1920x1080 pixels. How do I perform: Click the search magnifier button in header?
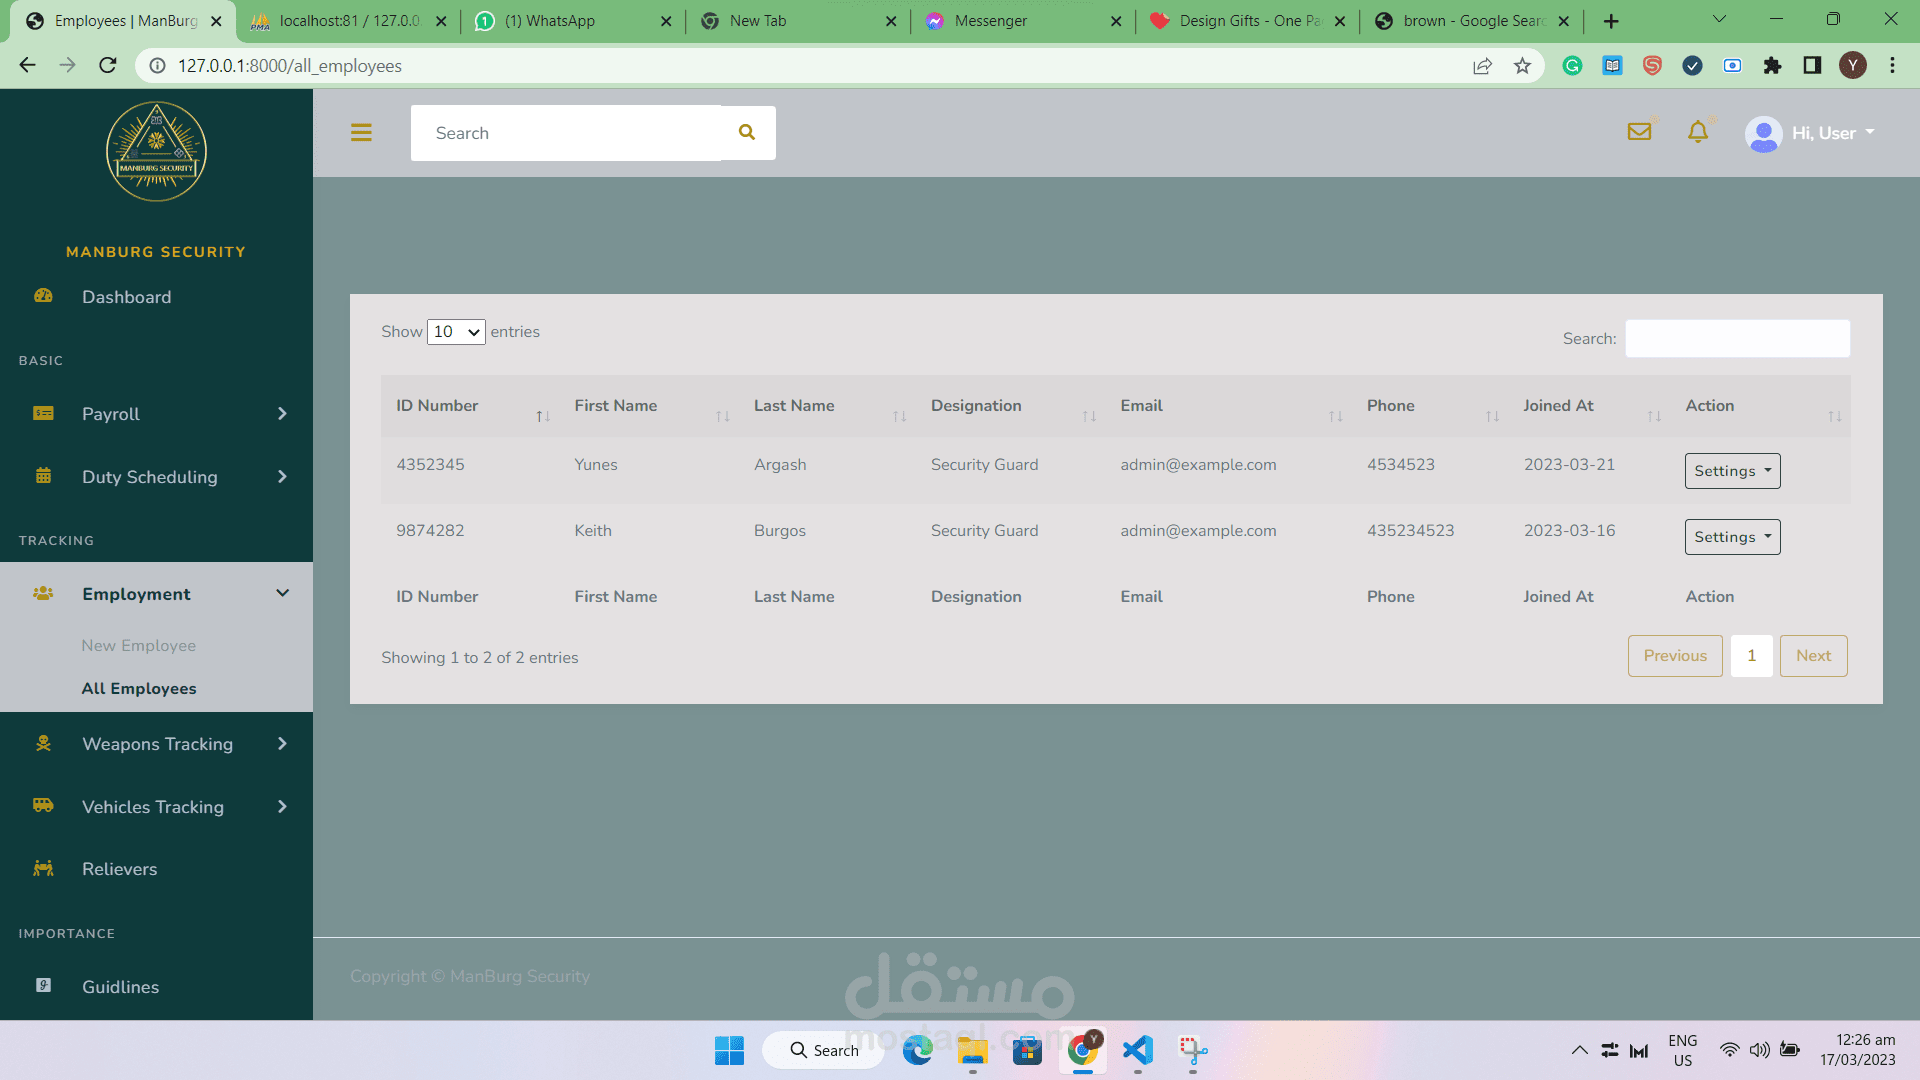pos(747,133)
